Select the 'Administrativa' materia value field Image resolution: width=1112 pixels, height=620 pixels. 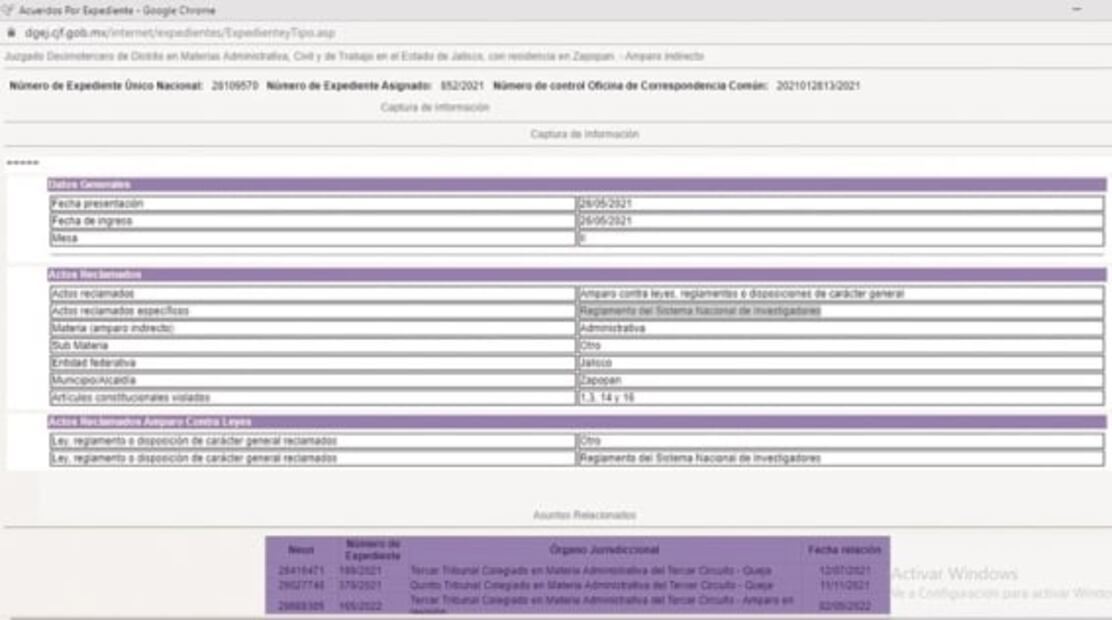click(x=700, y=326)
